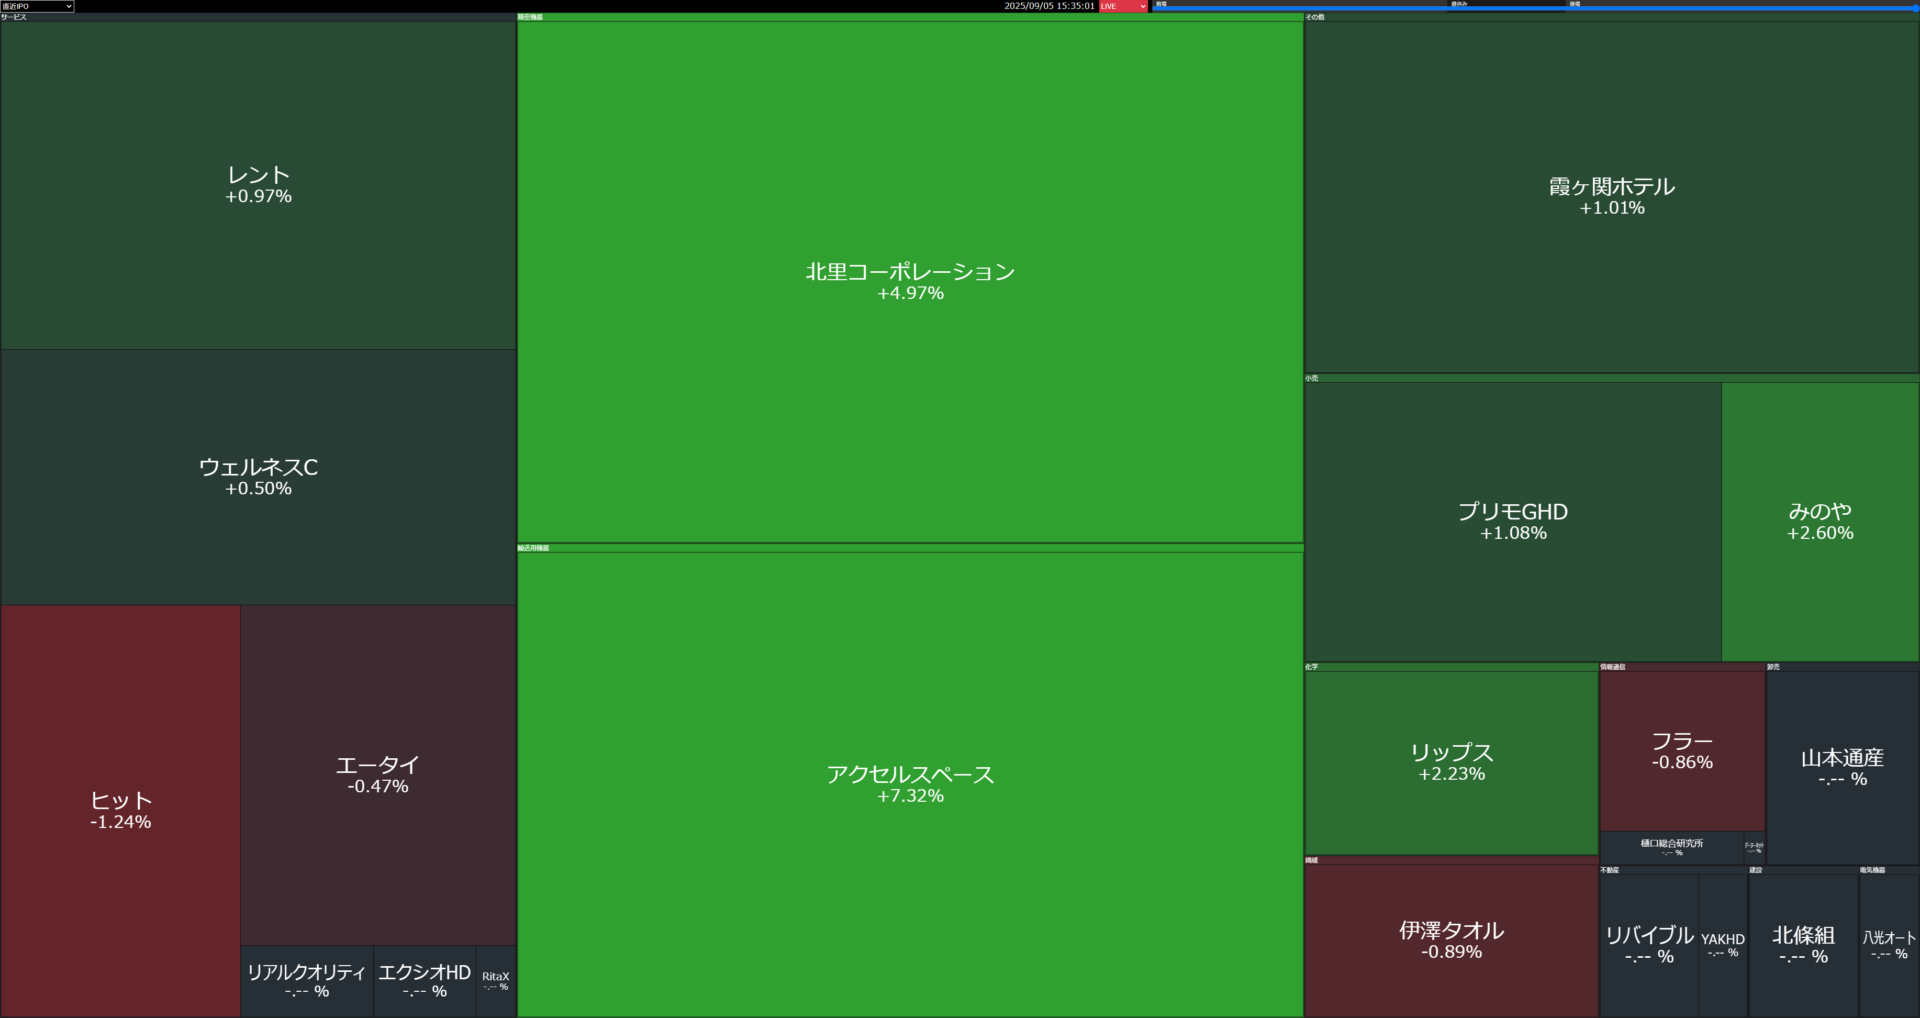
Task: Select the 山本通産 tile
Action: pyautogui.click(x=1843, y=768)
